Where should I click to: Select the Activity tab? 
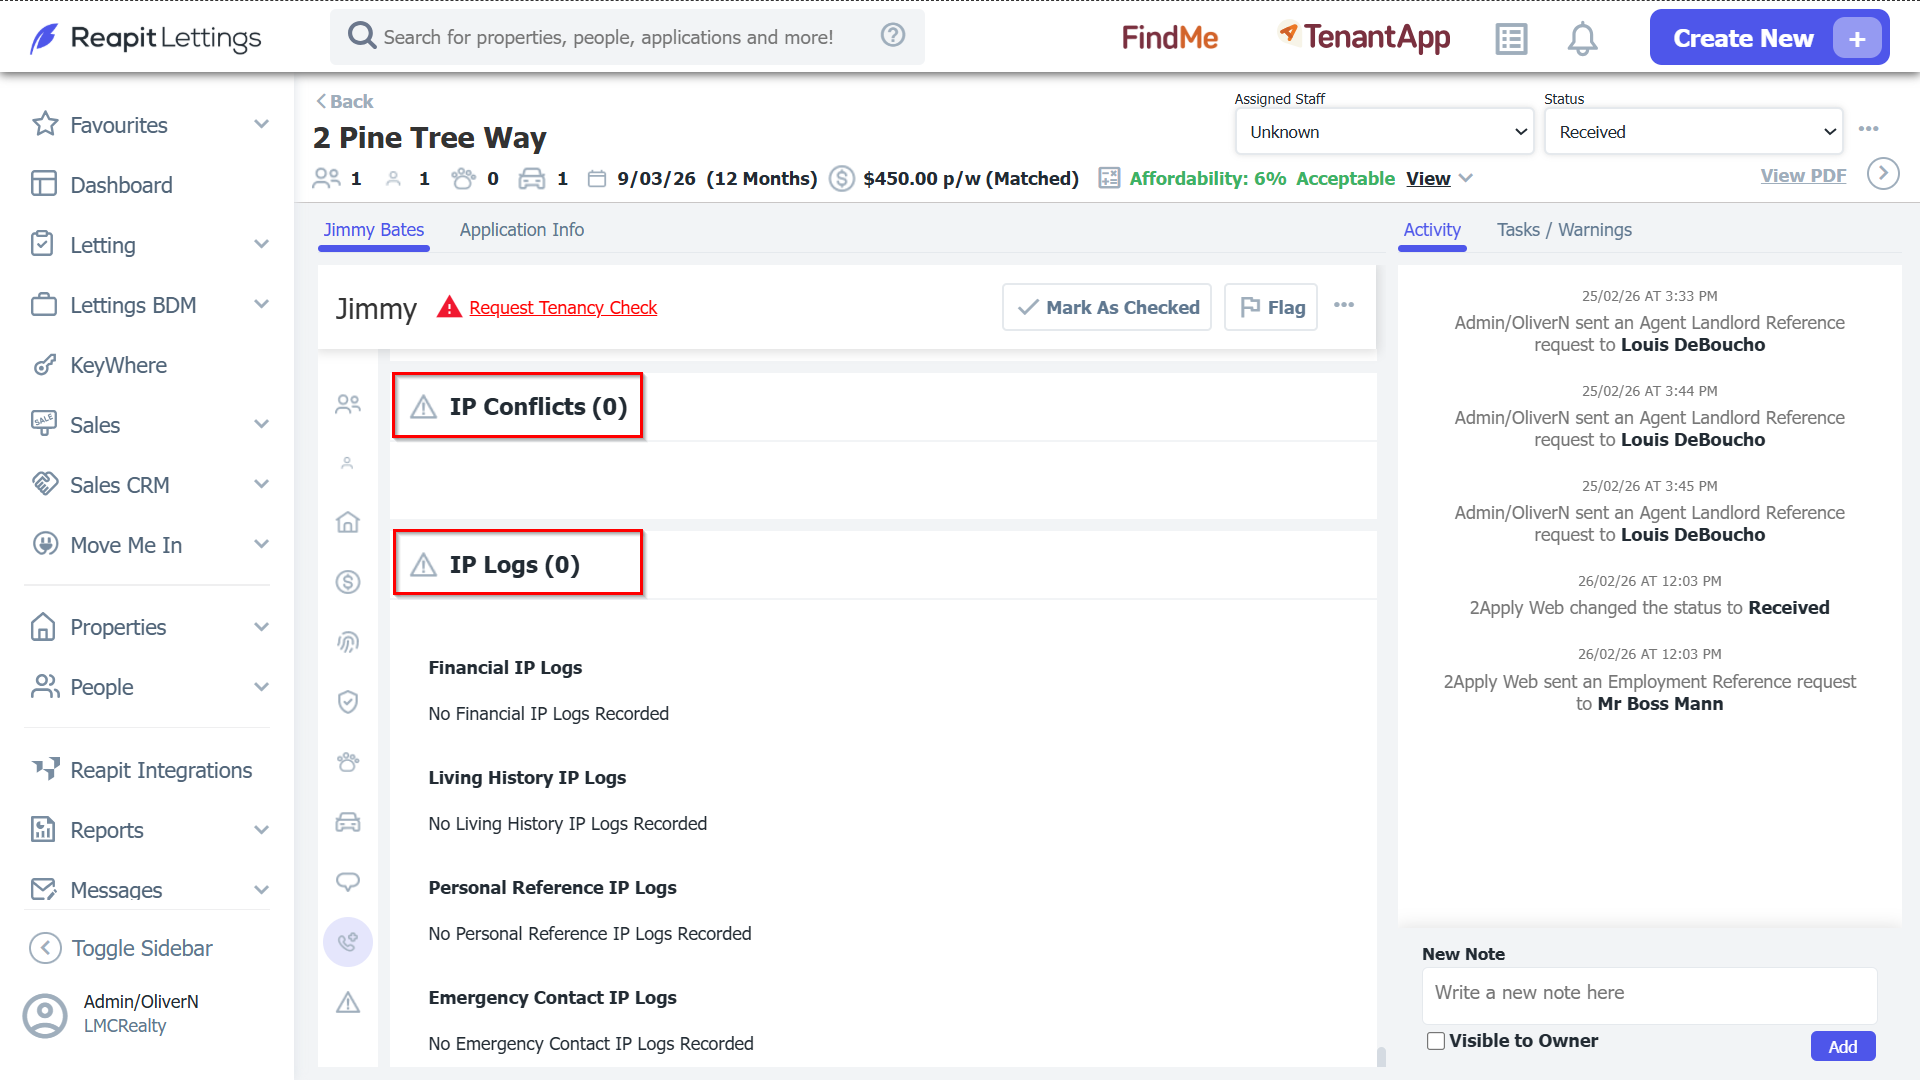pyautogui.click(x=1432, y=230)
